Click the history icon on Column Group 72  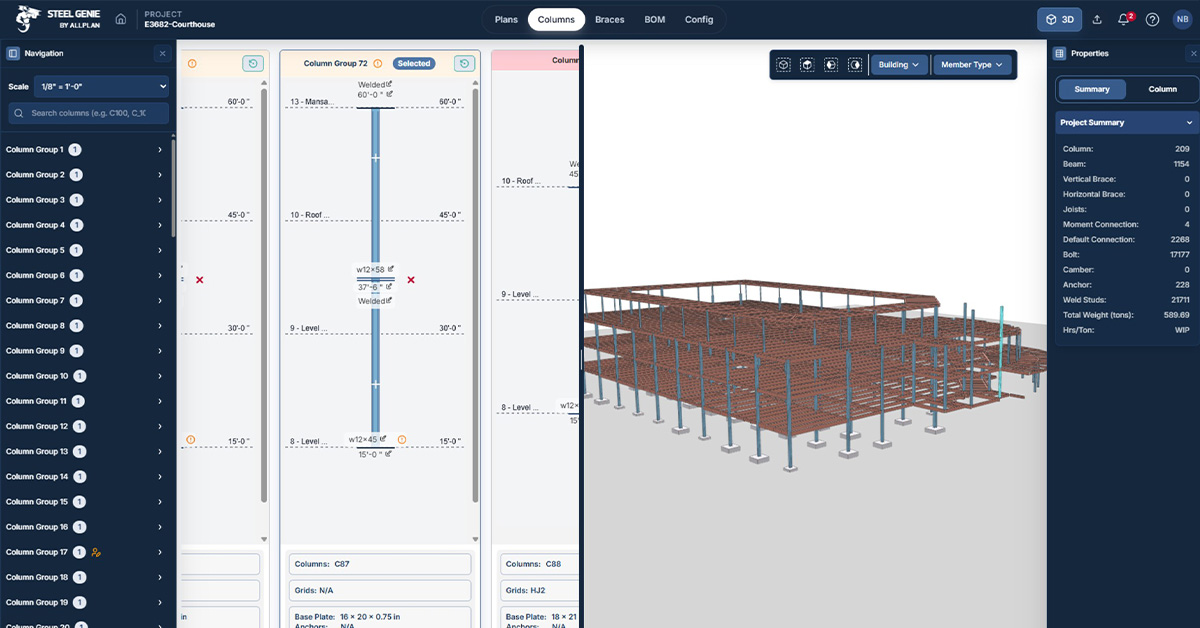464,63
